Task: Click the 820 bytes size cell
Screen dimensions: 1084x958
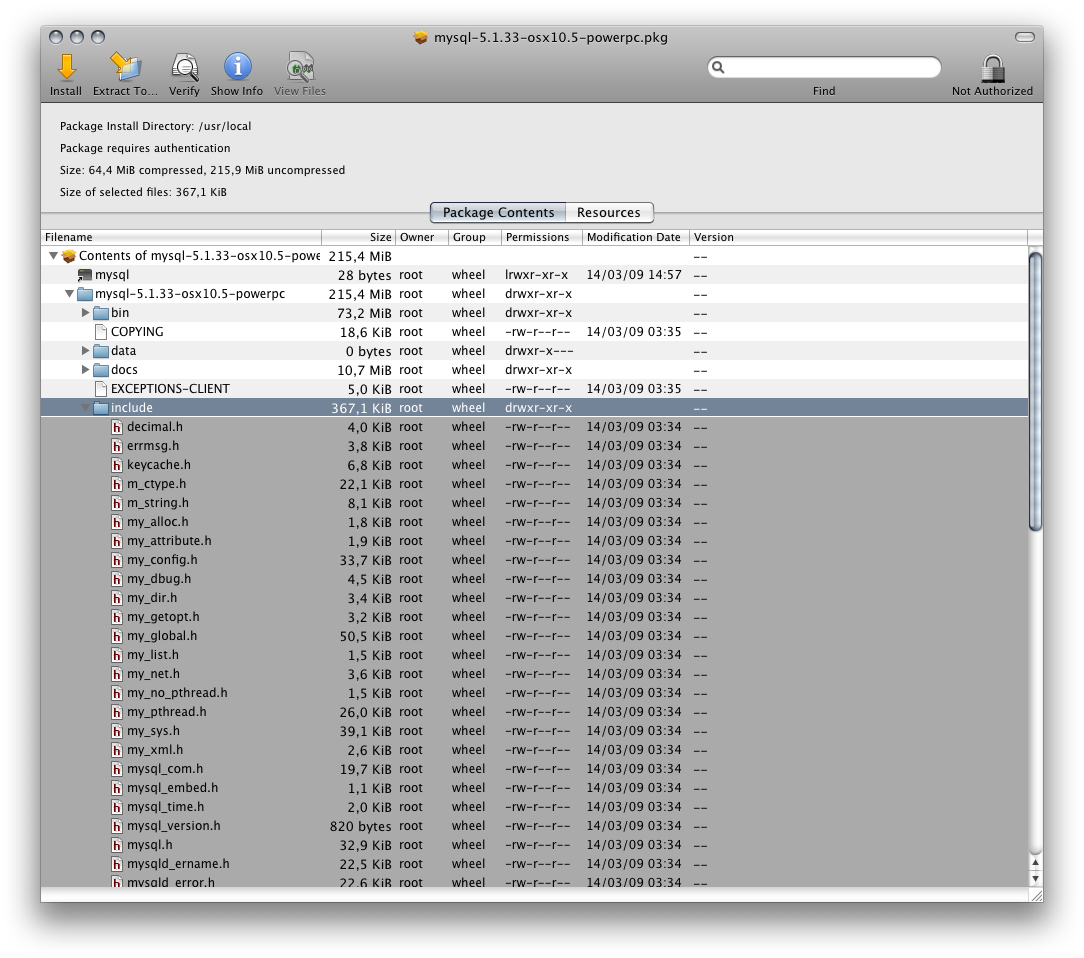Action: [x=361, y=826]
